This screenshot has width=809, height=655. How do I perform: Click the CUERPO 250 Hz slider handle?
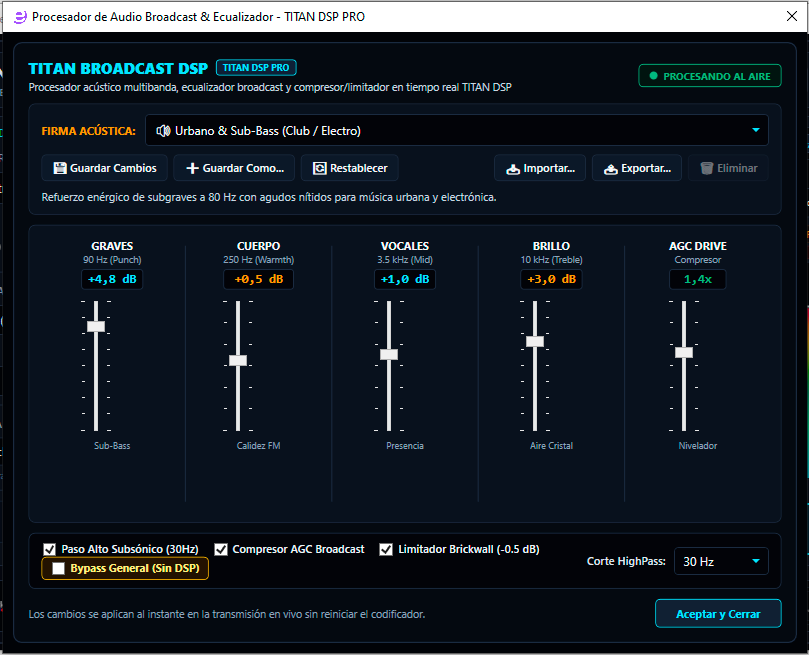[238, 361]
